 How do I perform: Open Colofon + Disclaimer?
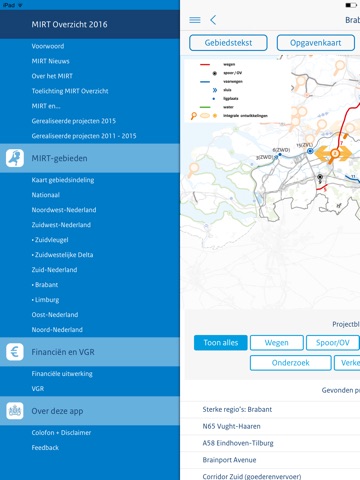(x=61, y=433)
